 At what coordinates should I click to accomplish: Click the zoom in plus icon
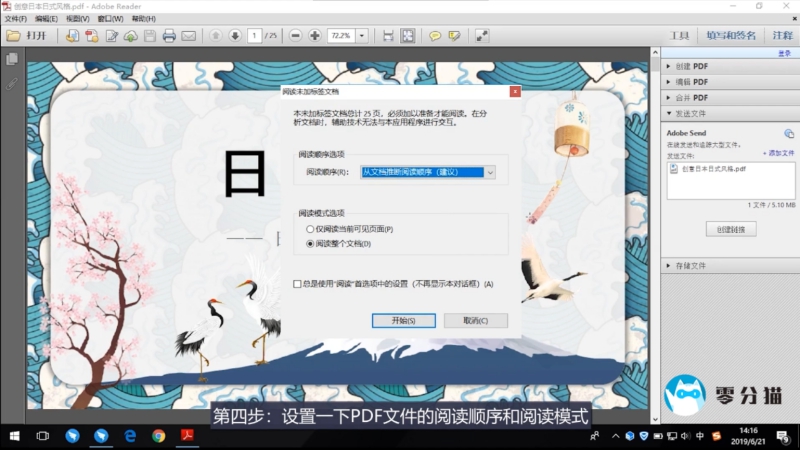click(315, 36)
